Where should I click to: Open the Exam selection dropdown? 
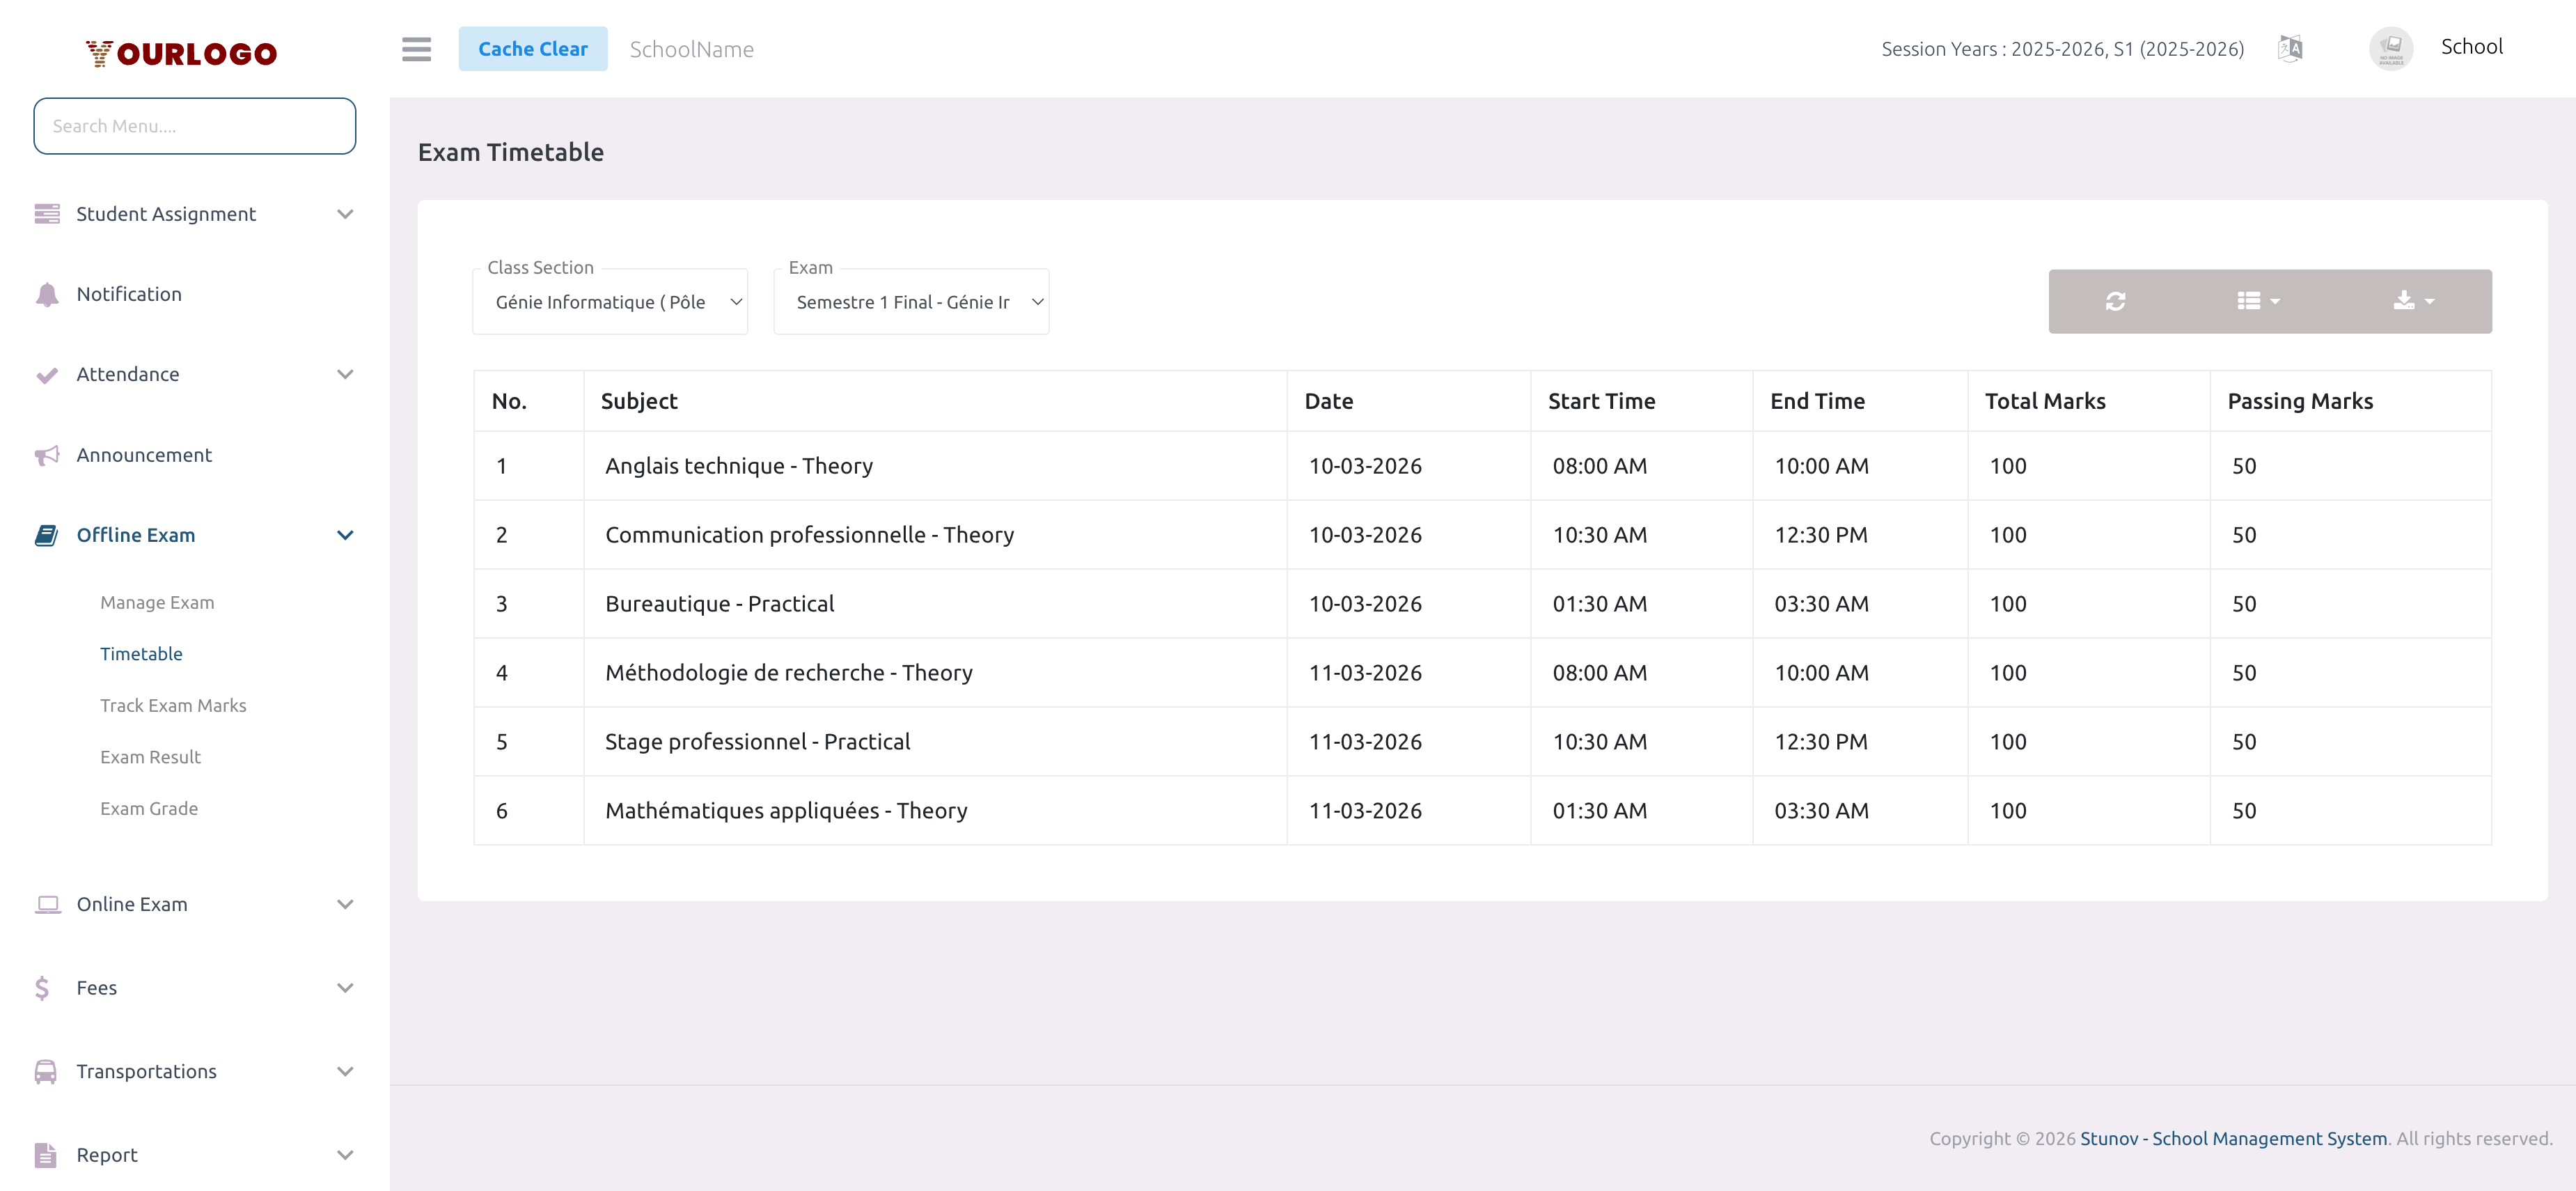point(911,301)
